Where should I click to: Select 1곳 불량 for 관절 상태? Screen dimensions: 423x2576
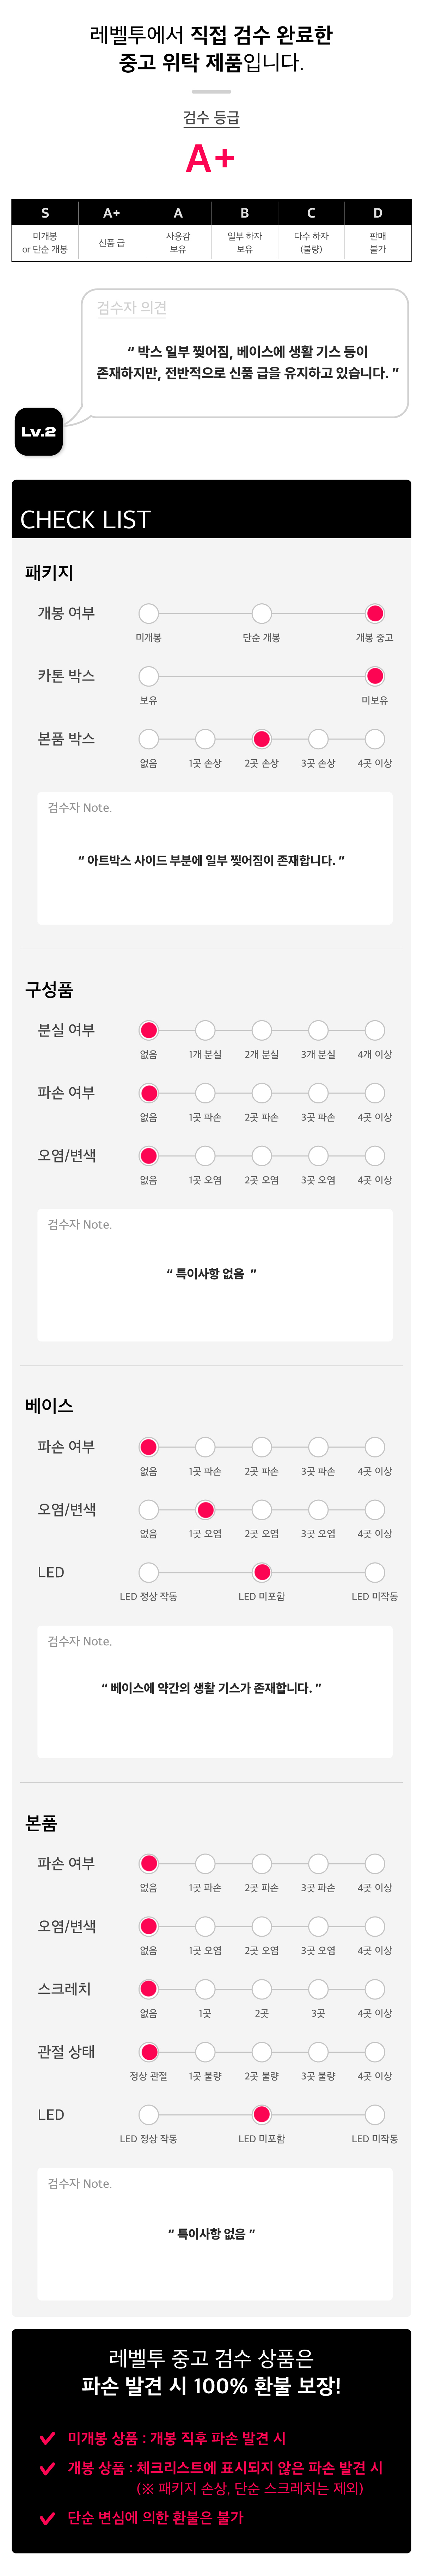click(x=205, y=2051)
